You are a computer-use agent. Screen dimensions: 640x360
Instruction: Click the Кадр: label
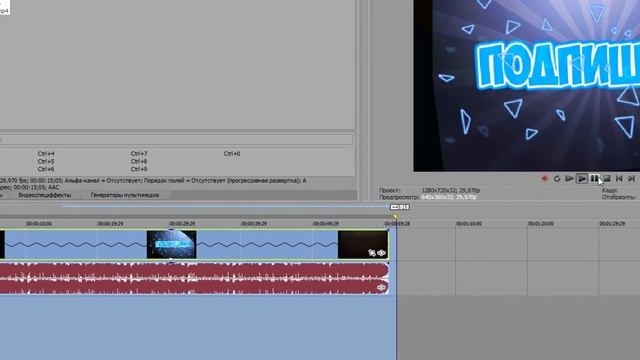pos(610,190)
